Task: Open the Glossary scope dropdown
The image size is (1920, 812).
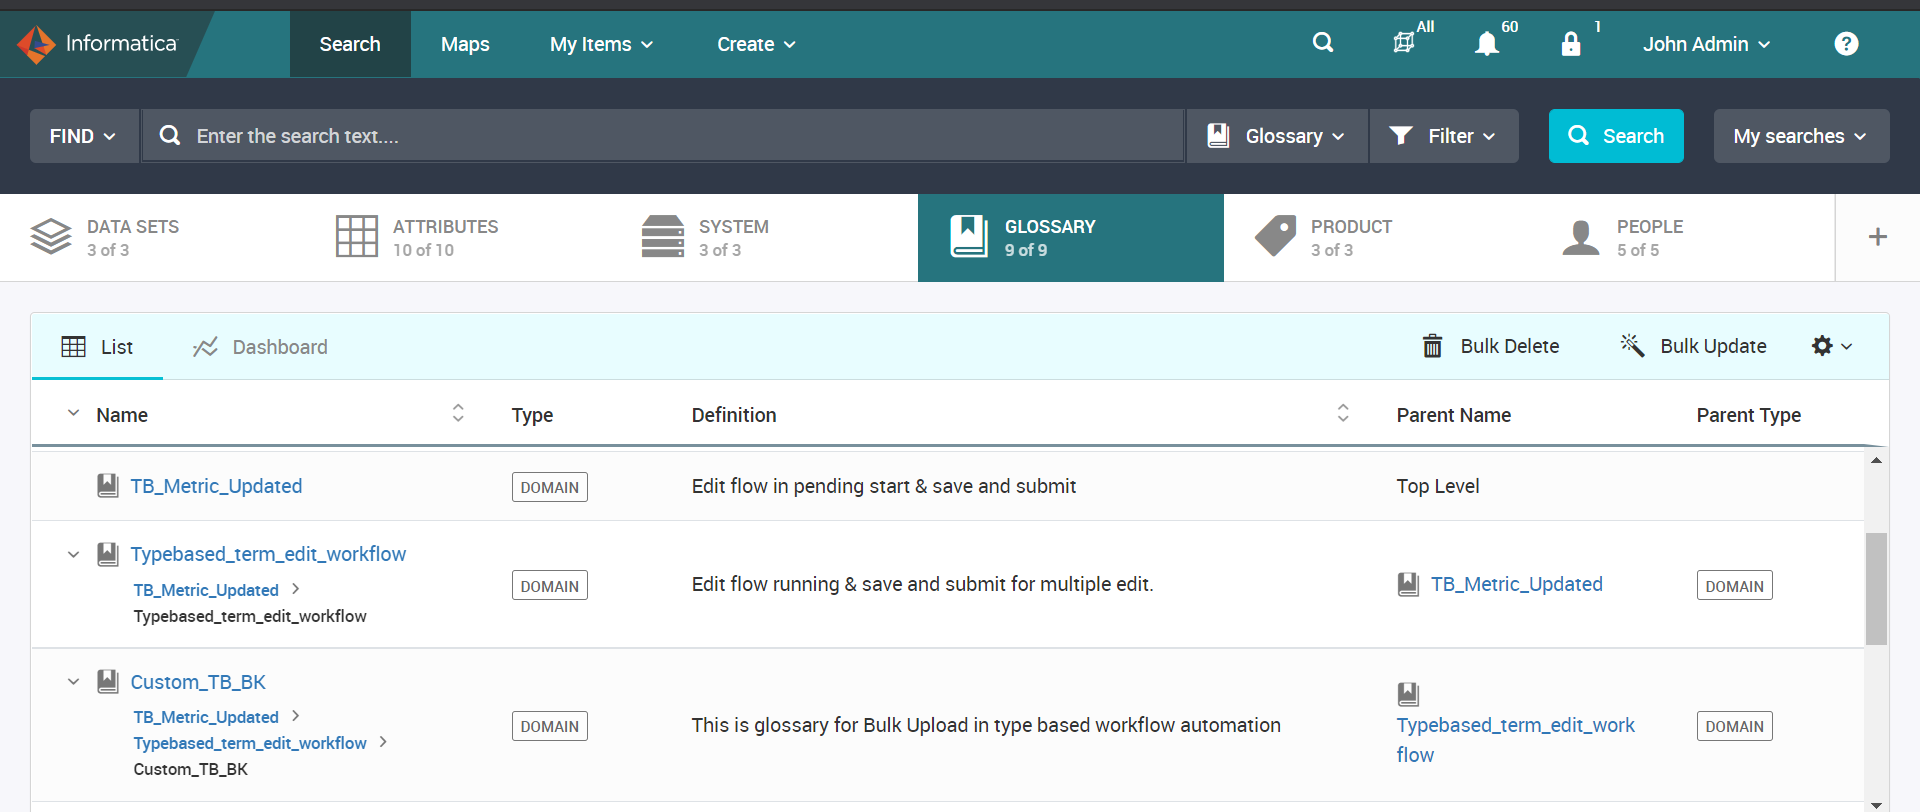Action: 1277,136
